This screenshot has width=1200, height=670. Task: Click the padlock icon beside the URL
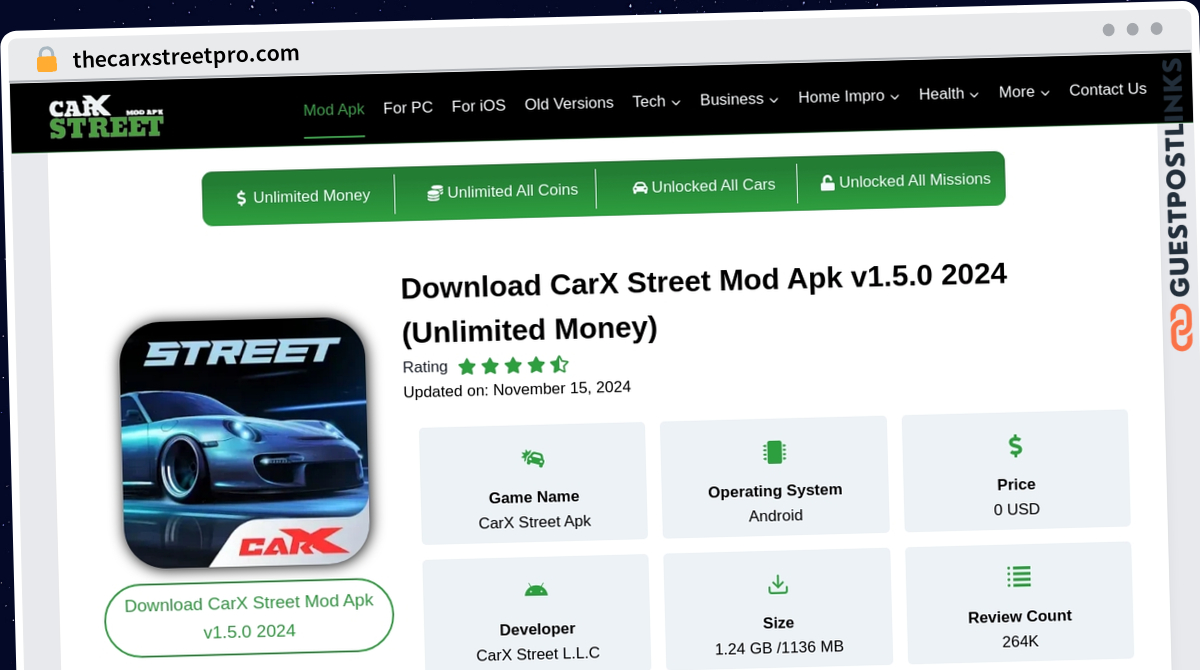click(47, 59)
